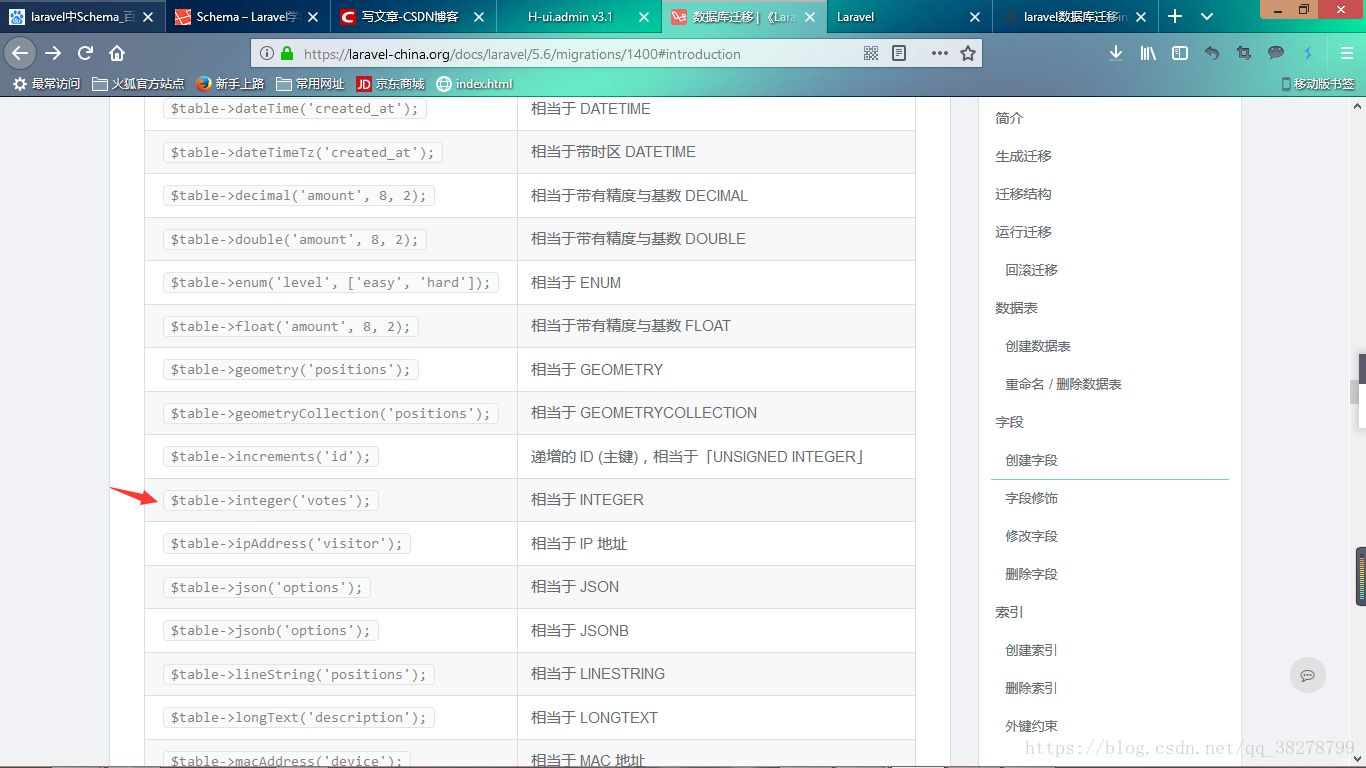Go to 外键约束 subsection in sidebar
This screenshot has width=1366, height=768.
pos(1031,726)
